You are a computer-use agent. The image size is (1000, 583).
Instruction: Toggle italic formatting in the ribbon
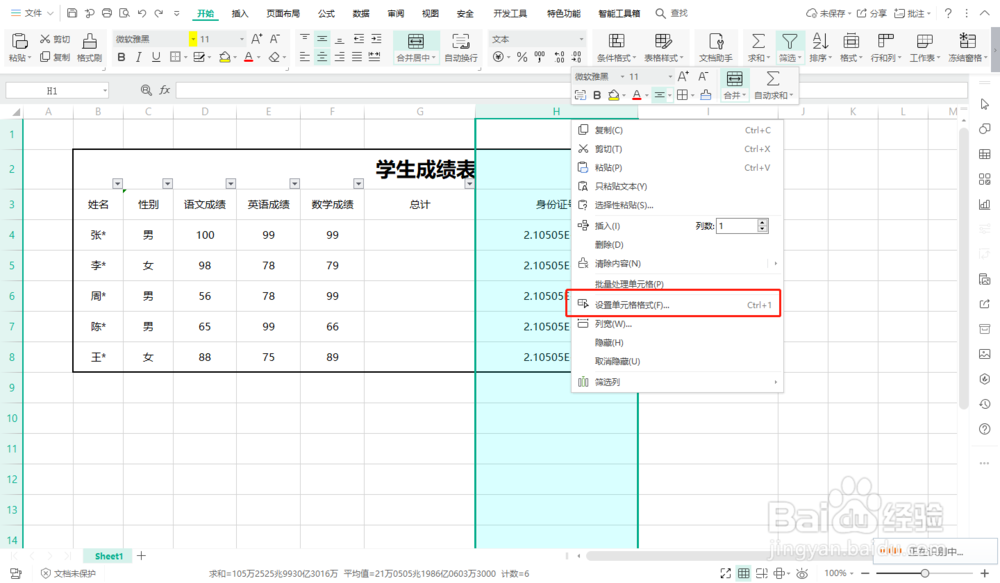(x=137, y=57)
